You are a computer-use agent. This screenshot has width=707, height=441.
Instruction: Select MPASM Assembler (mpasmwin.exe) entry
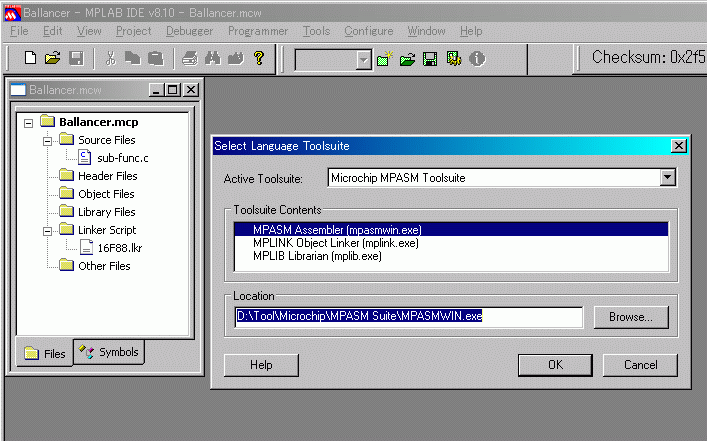tap(451, 230)
